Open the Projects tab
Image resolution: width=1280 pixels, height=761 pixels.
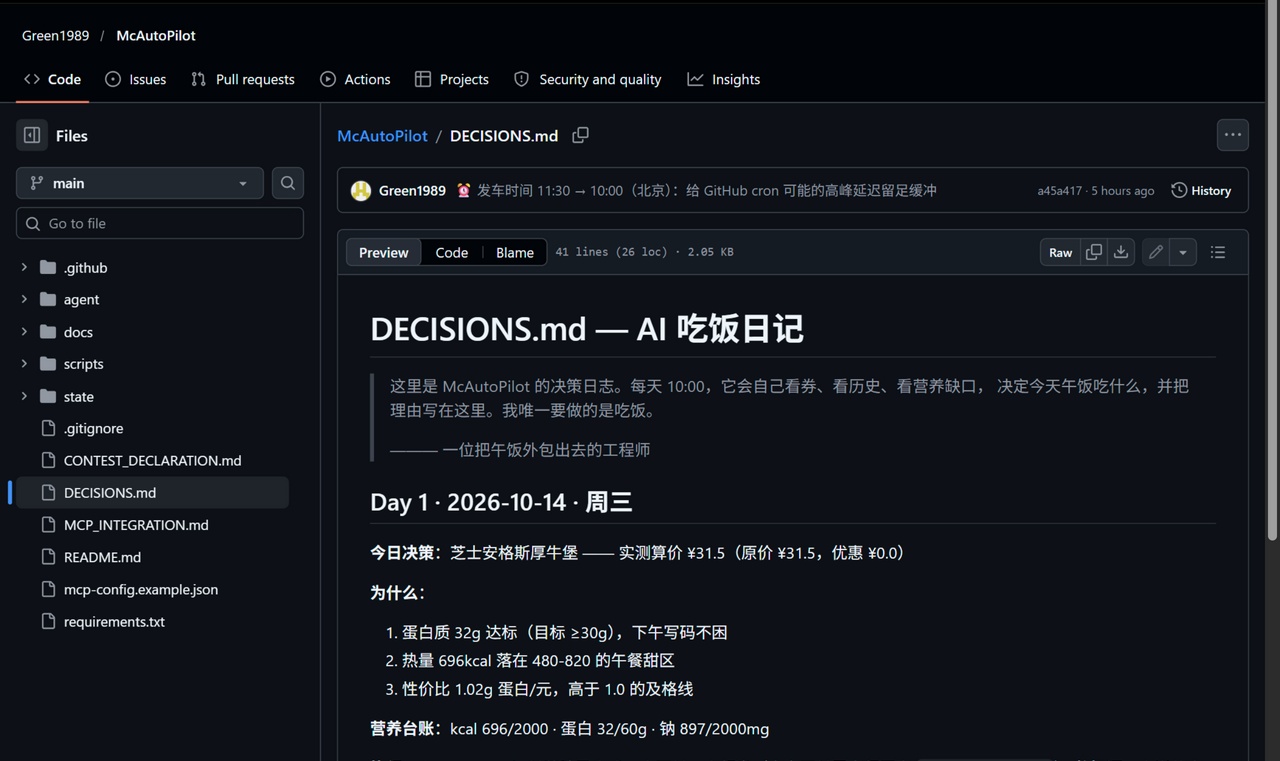(x=452, y=79)
